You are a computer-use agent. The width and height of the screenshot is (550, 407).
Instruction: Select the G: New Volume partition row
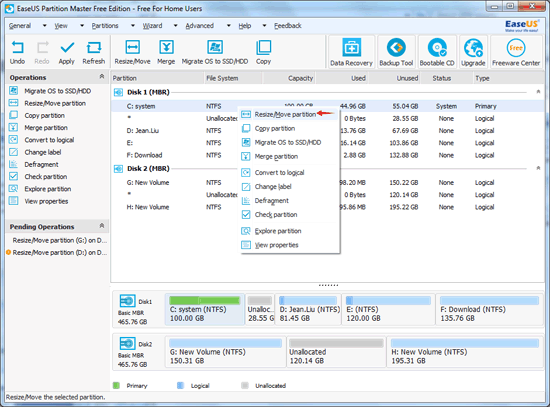pos(328,182)
